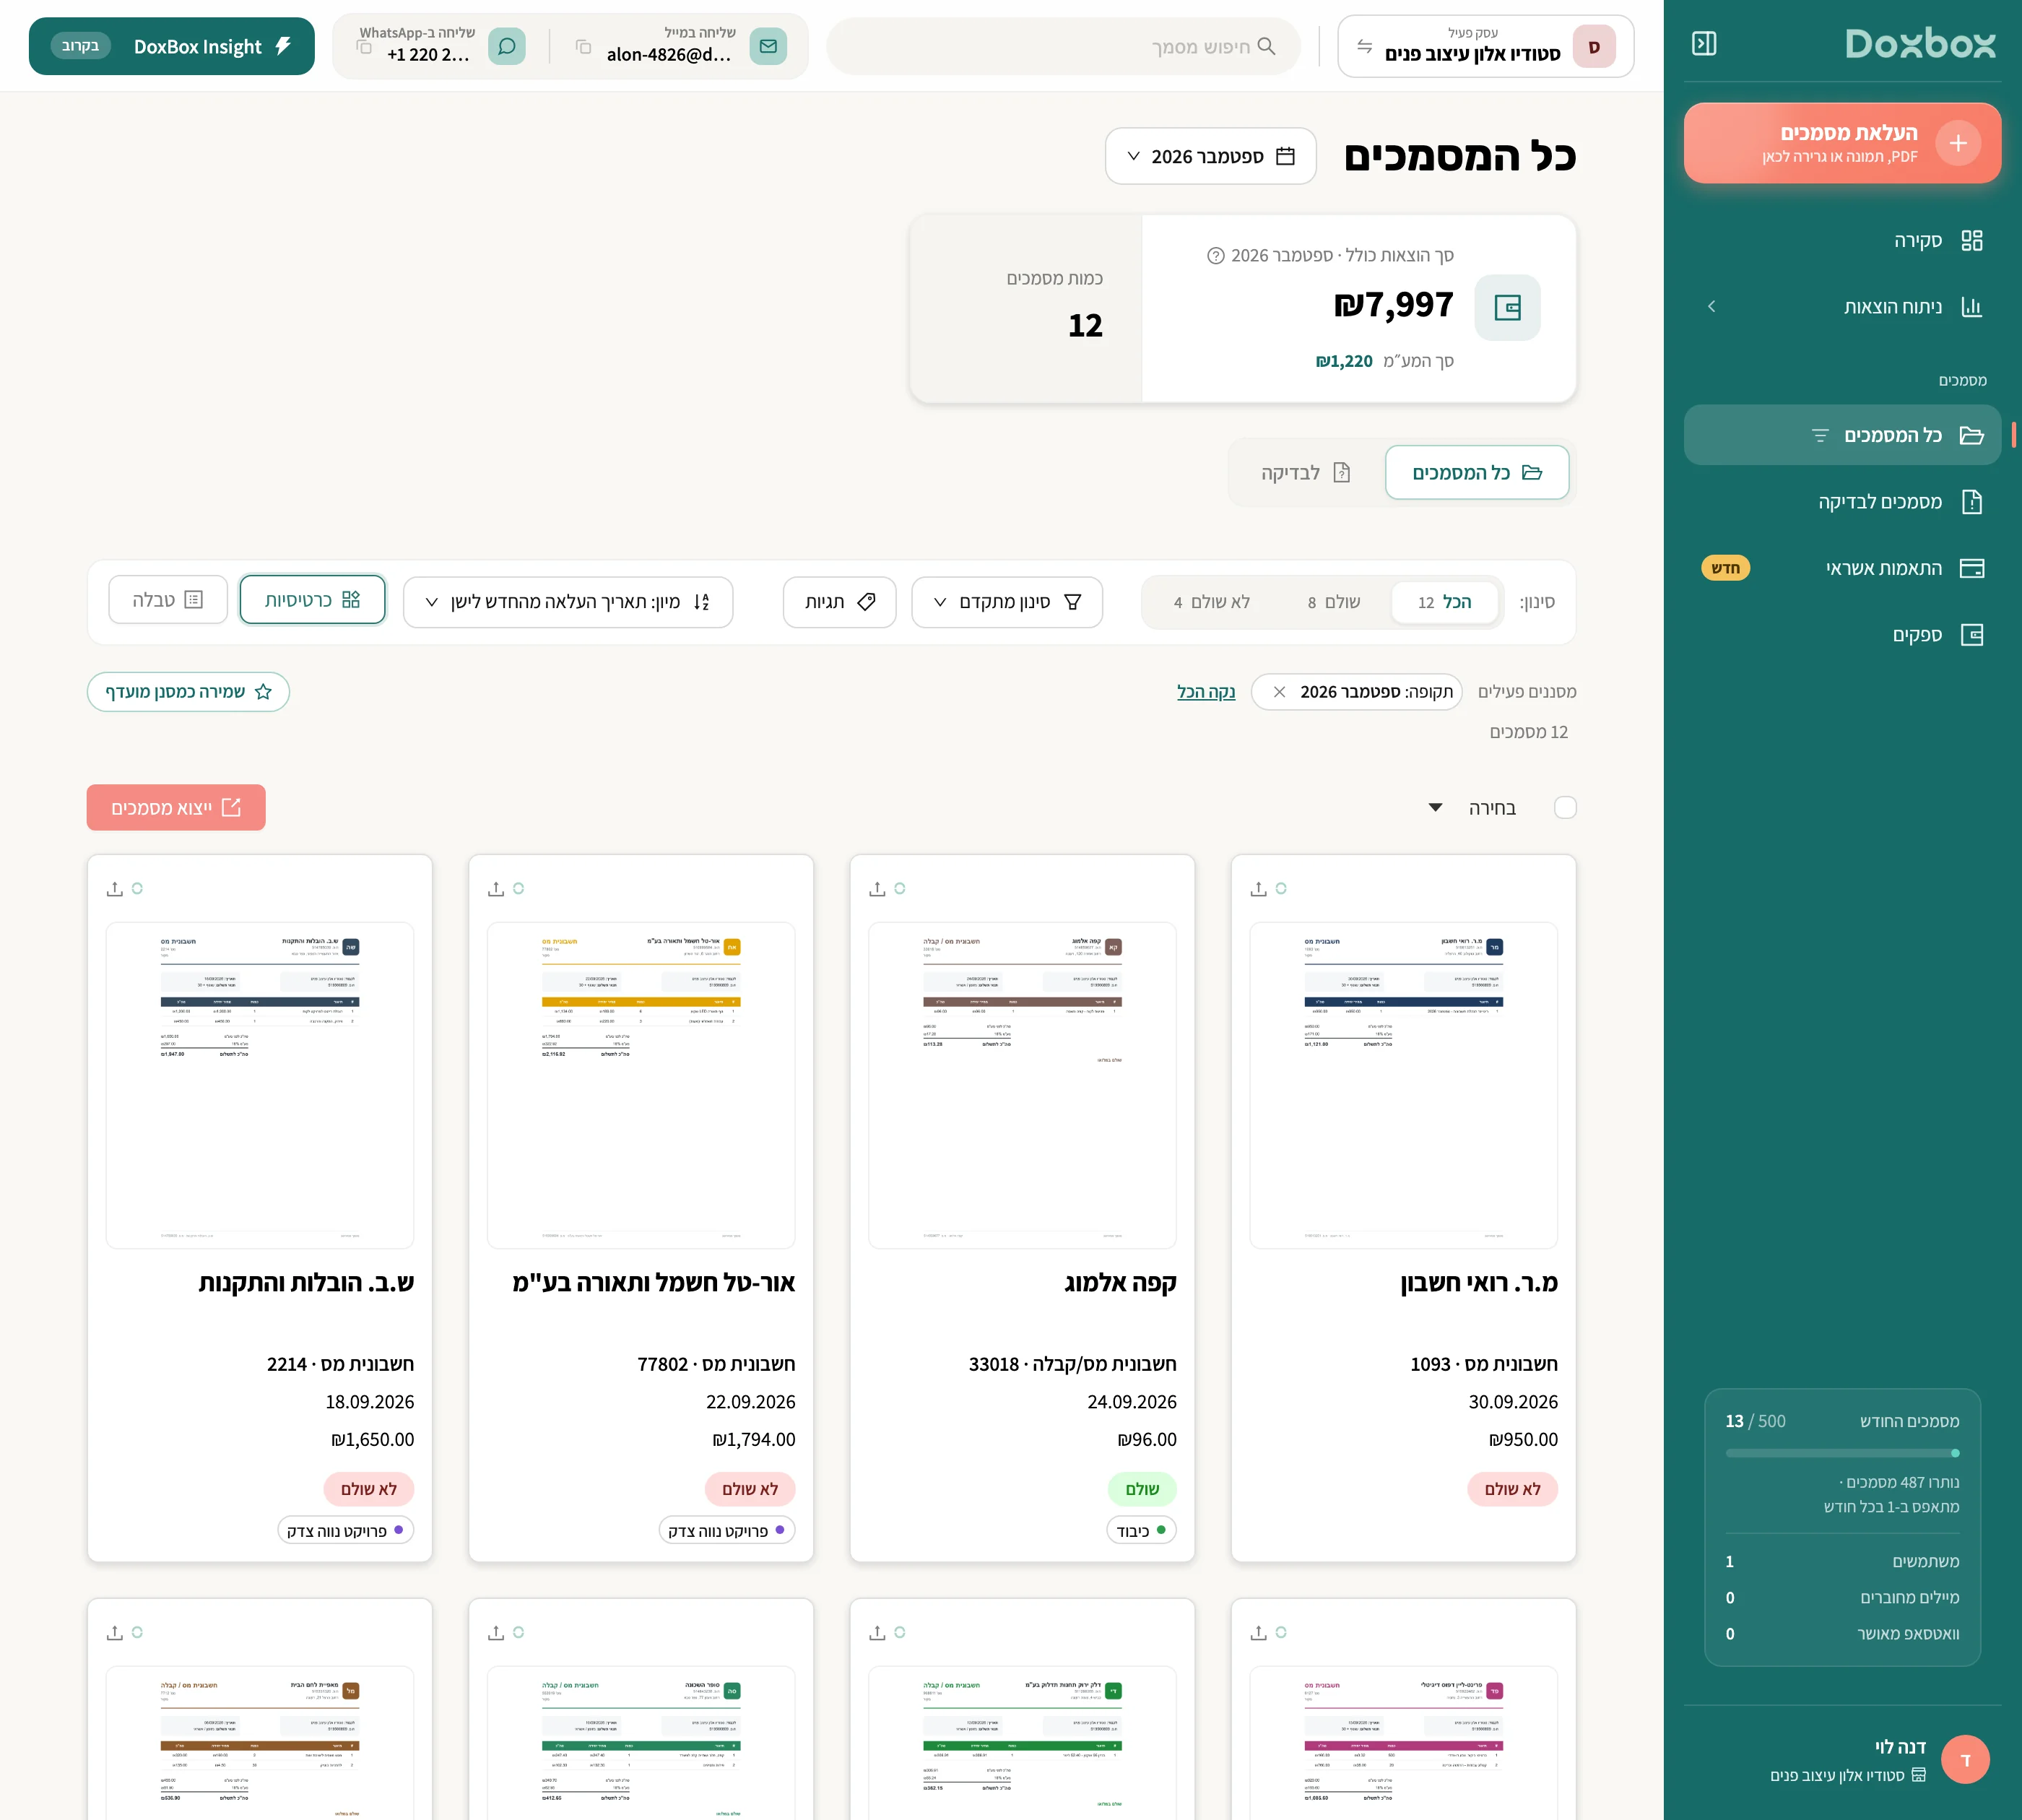Open the קפה אלמוג invoice thumbnail
The height and width of the screenshot is (1820, 2022).
1022,1085
